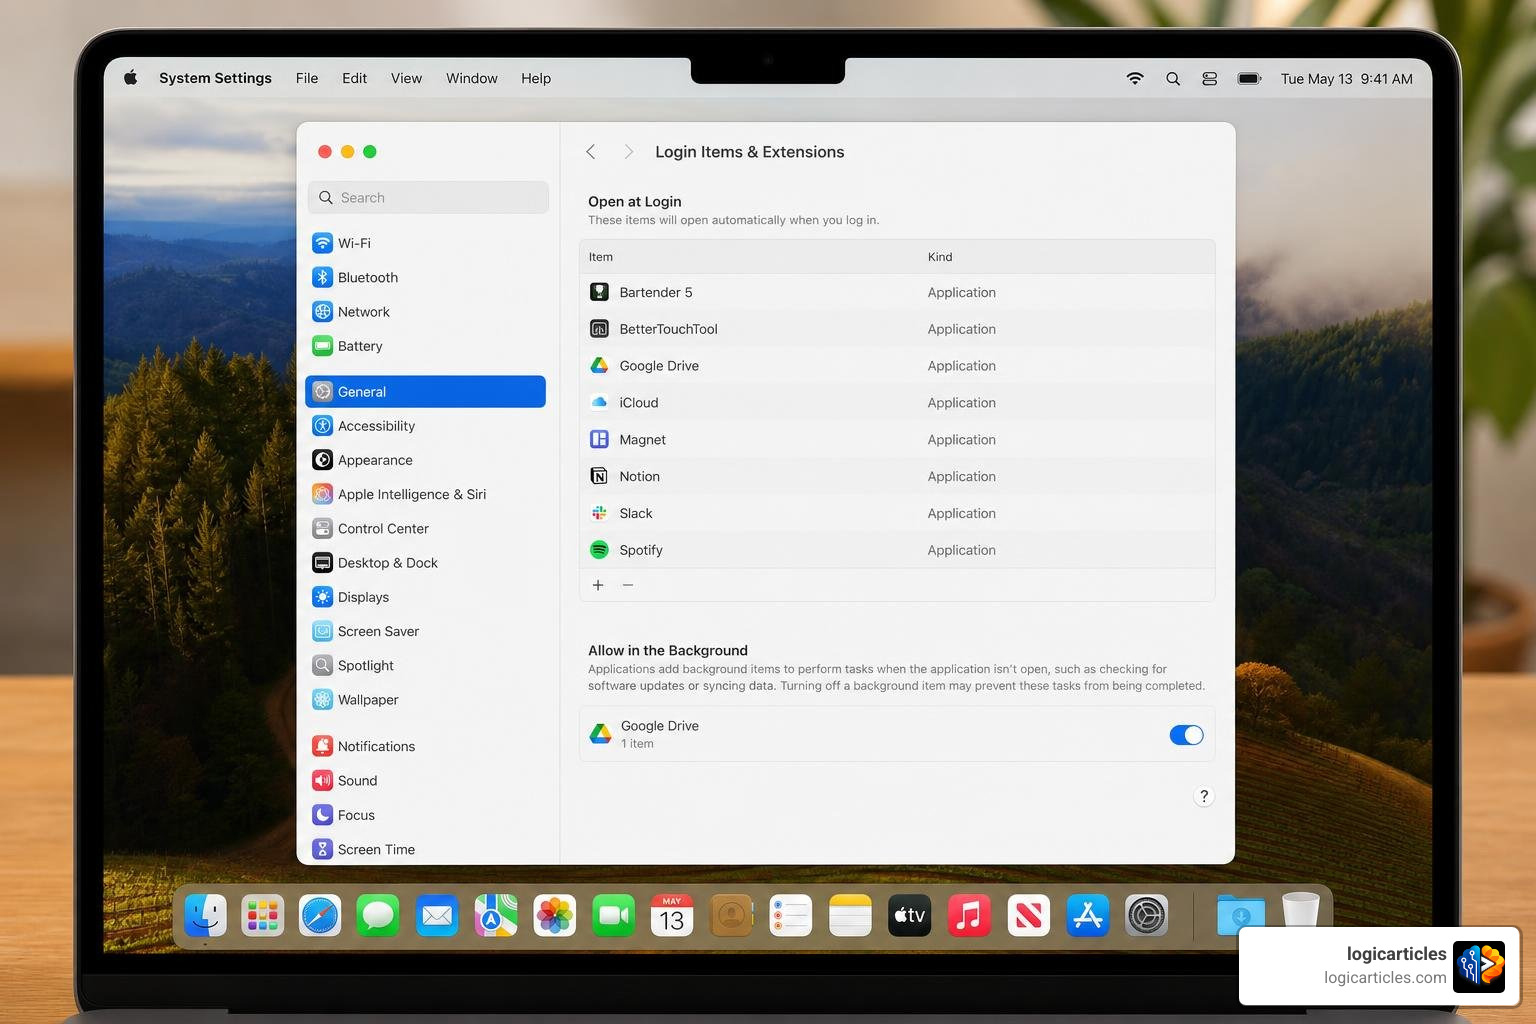Select the Spotify login item

(897, 550)
